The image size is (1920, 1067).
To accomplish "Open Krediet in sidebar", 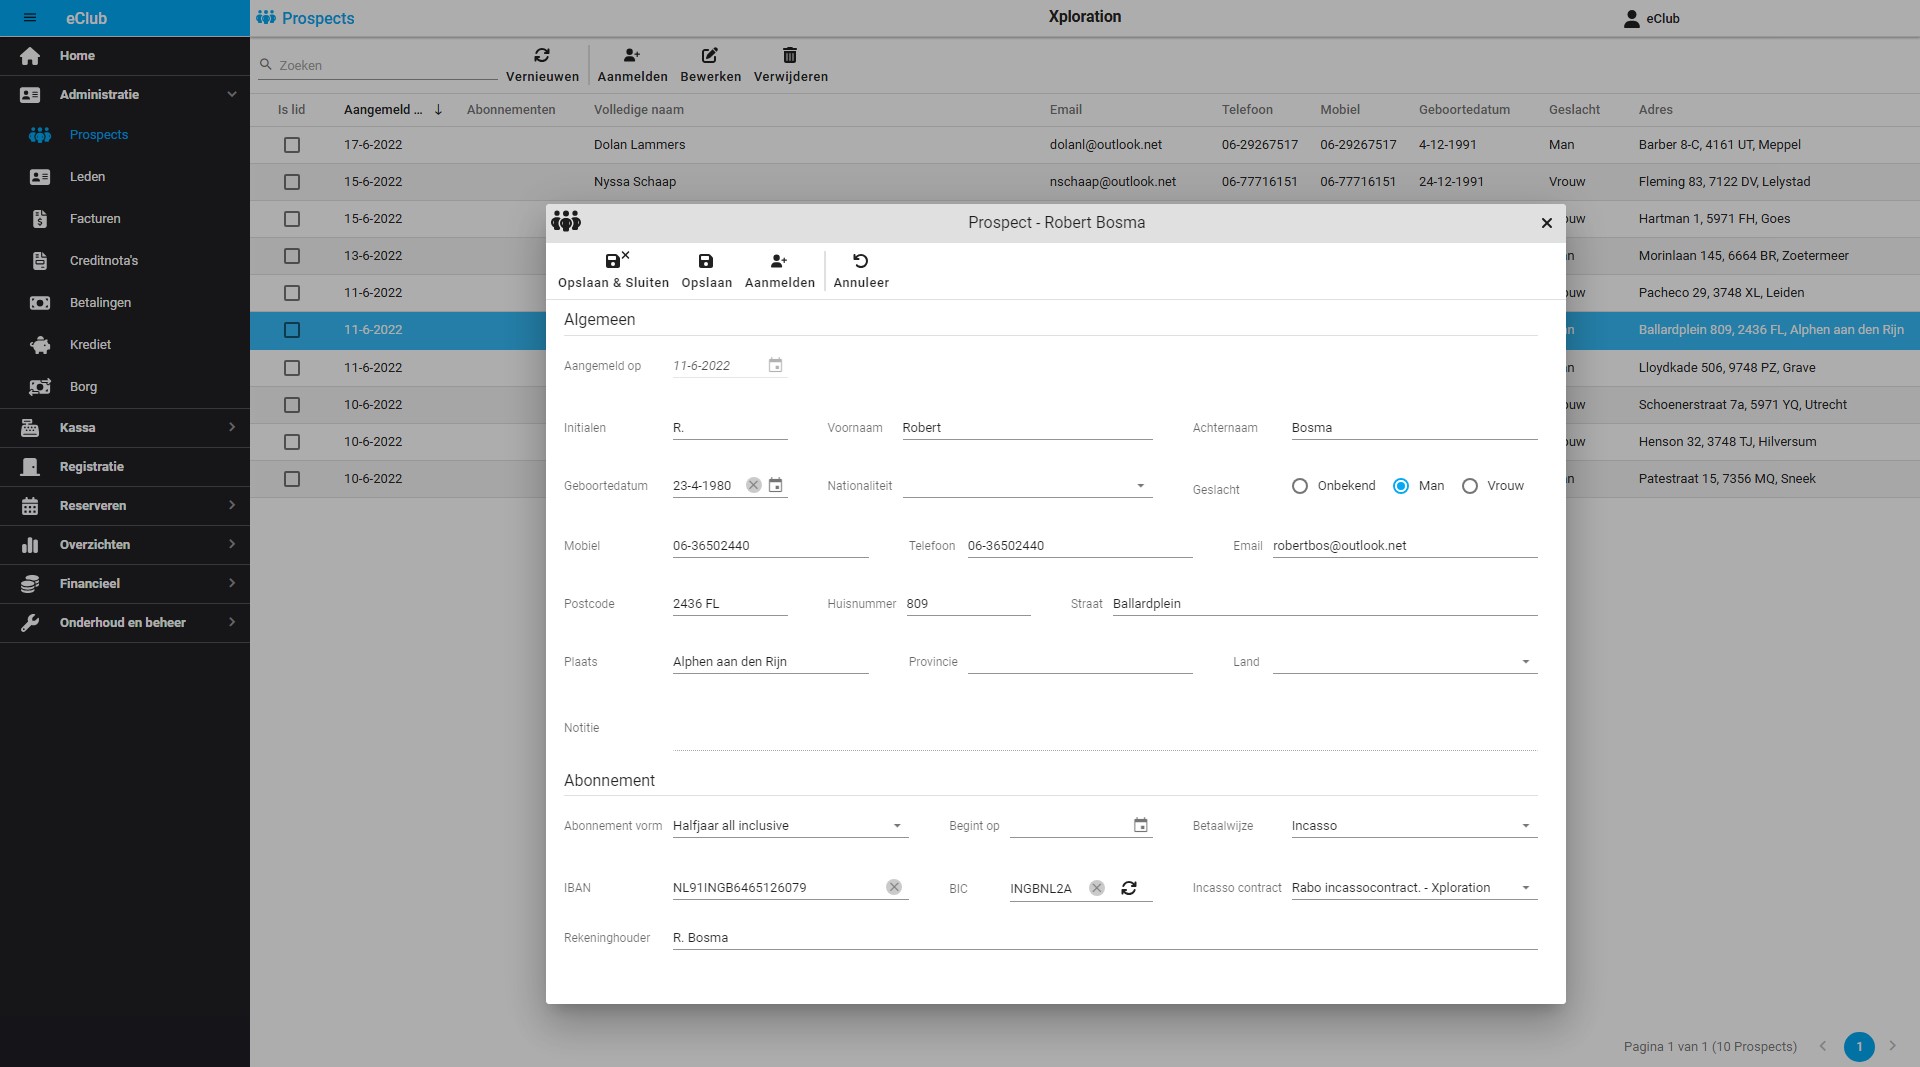I will [x=124, y=345].
